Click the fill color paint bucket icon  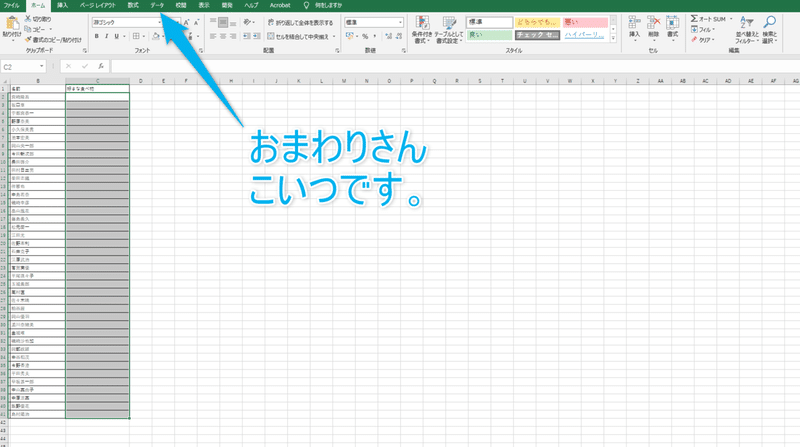pos(156,36)
